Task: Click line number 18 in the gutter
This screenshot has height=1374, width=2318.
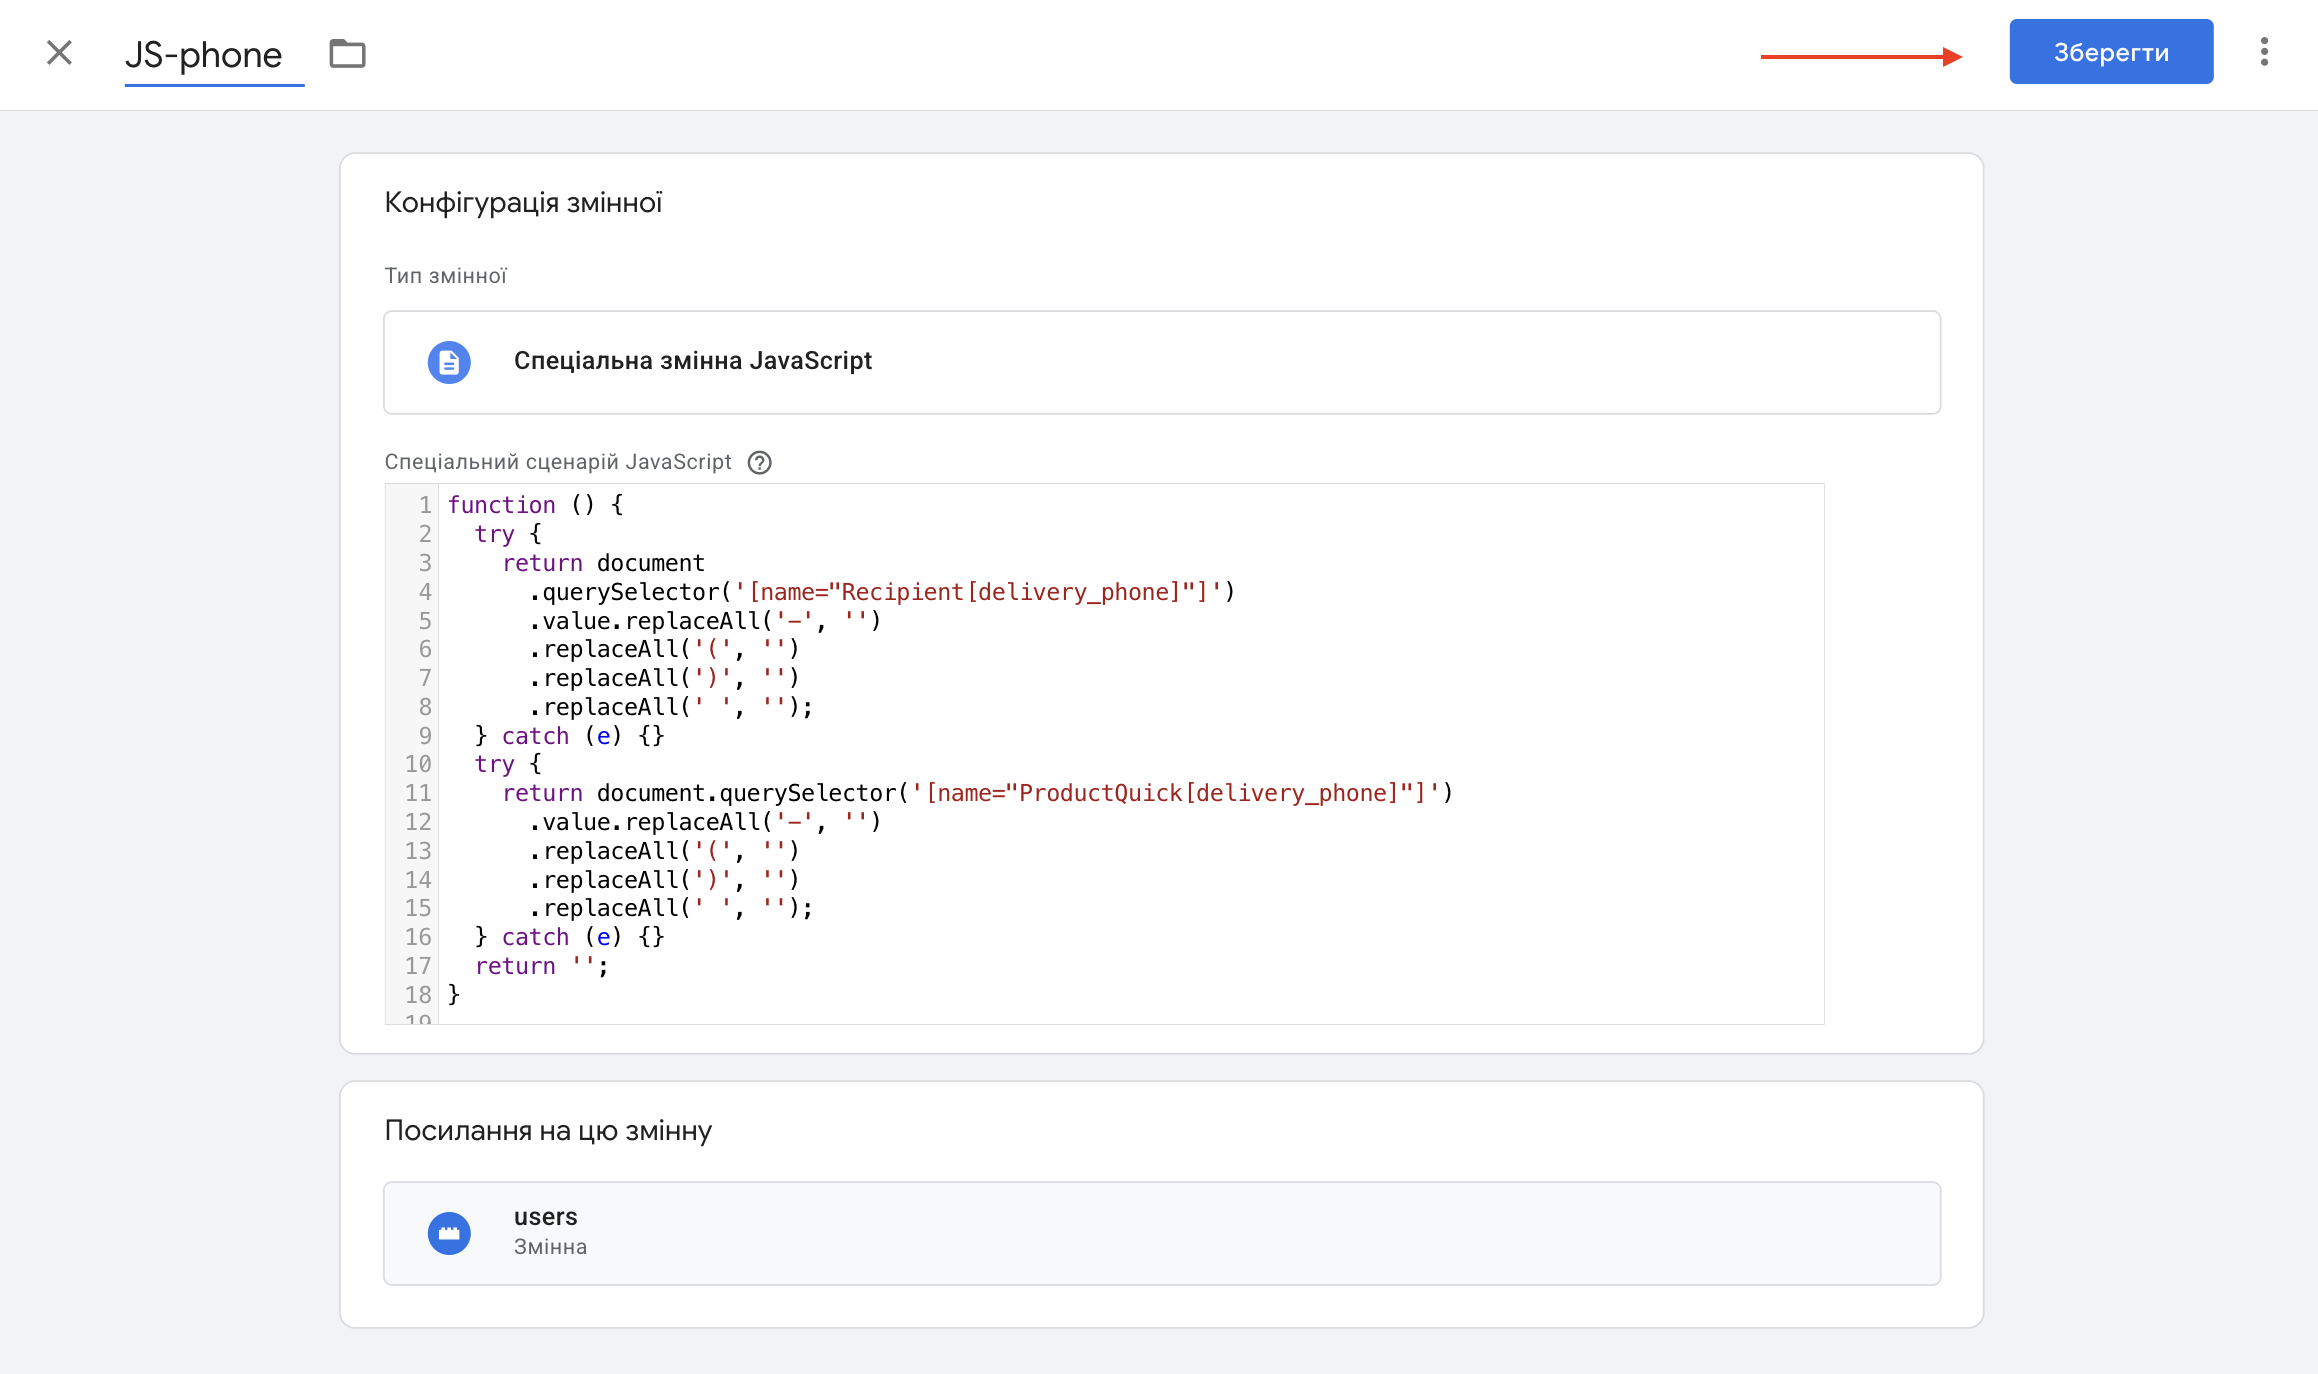Action: [x=417, y=995]
